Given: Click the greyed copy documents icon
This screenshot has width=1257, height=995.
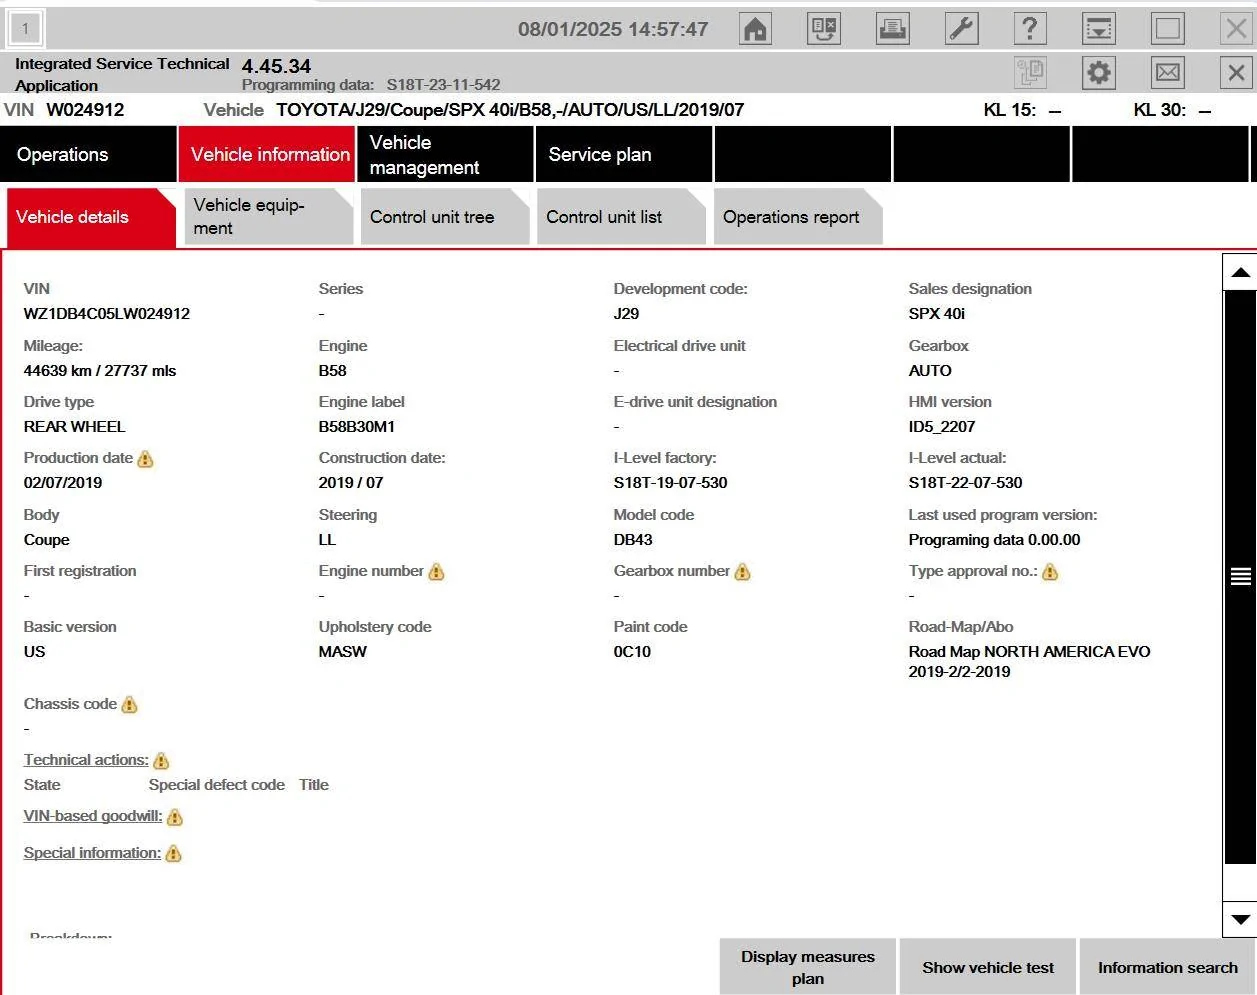Looking at the screenshot, I should tap(1030, 72).
